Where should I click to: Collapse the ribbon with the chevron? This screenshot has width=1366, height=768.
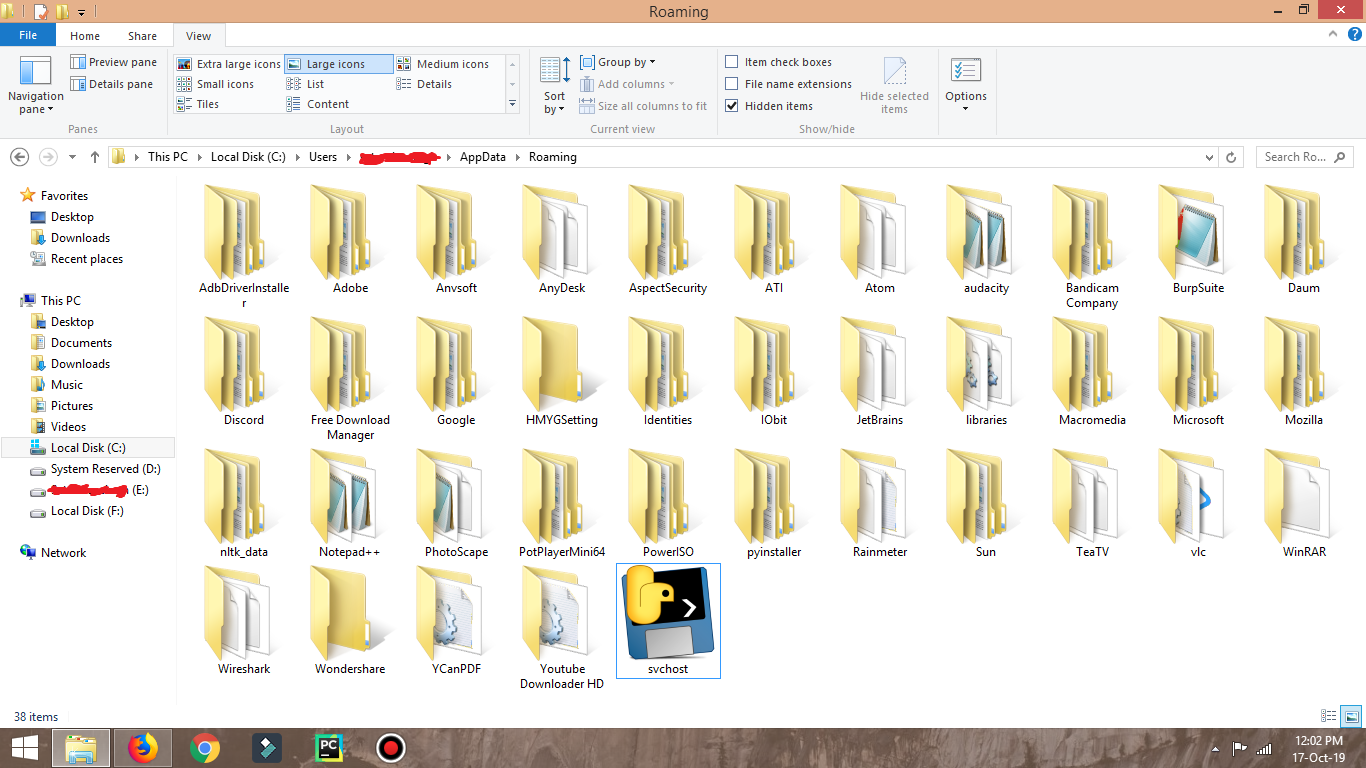(1332, 34)
